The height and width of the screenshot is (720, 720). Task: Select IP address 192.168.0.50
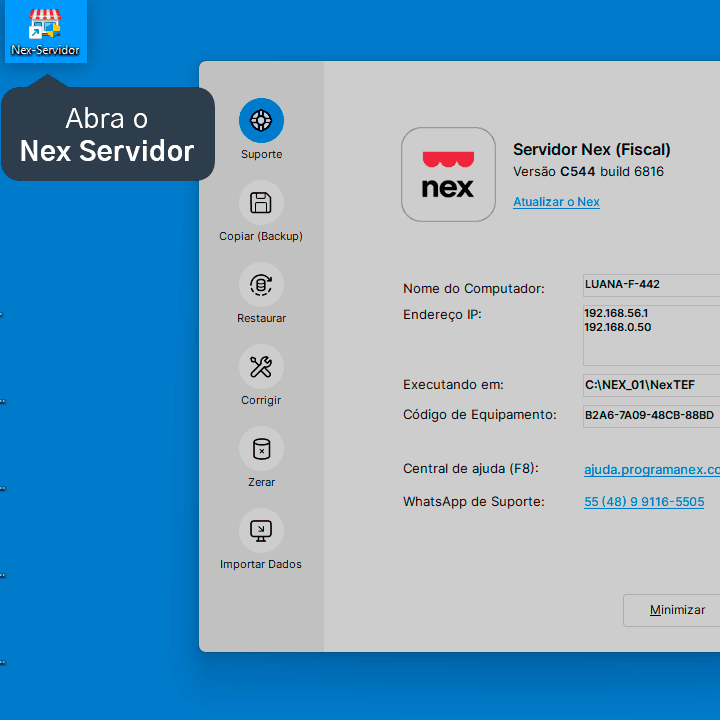[x=618, y=327]
